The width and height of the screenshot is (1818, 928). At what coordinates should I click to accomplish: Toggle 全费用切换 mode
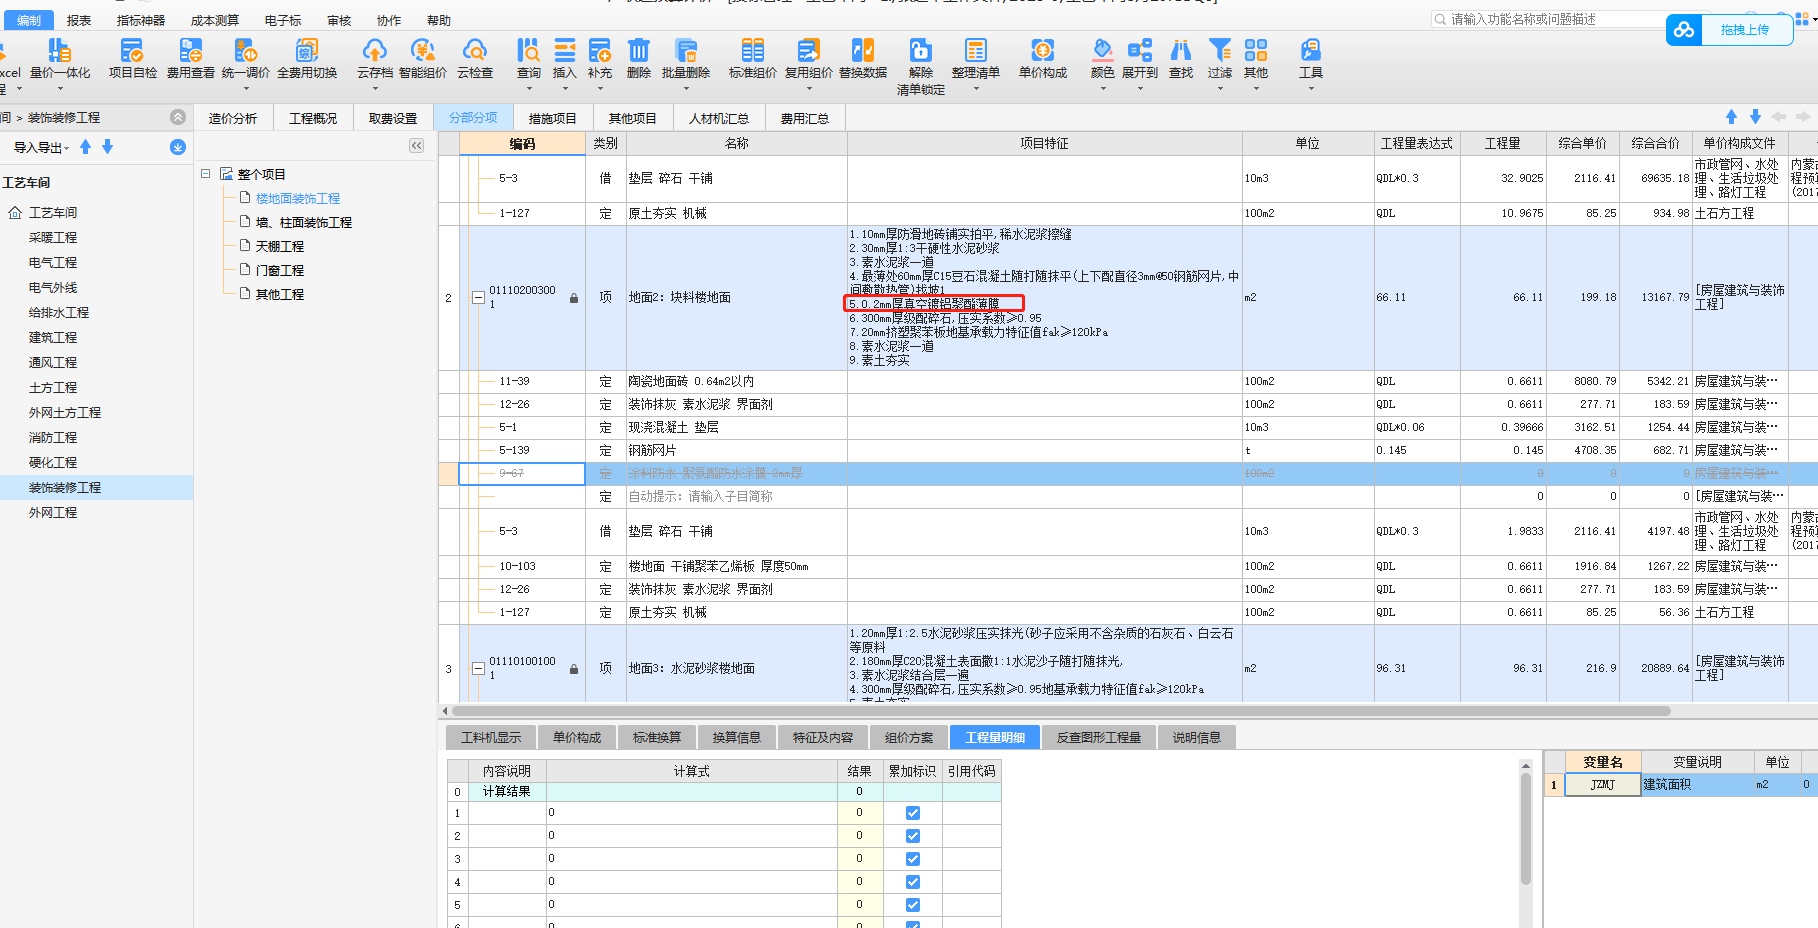tap(307, 58)
